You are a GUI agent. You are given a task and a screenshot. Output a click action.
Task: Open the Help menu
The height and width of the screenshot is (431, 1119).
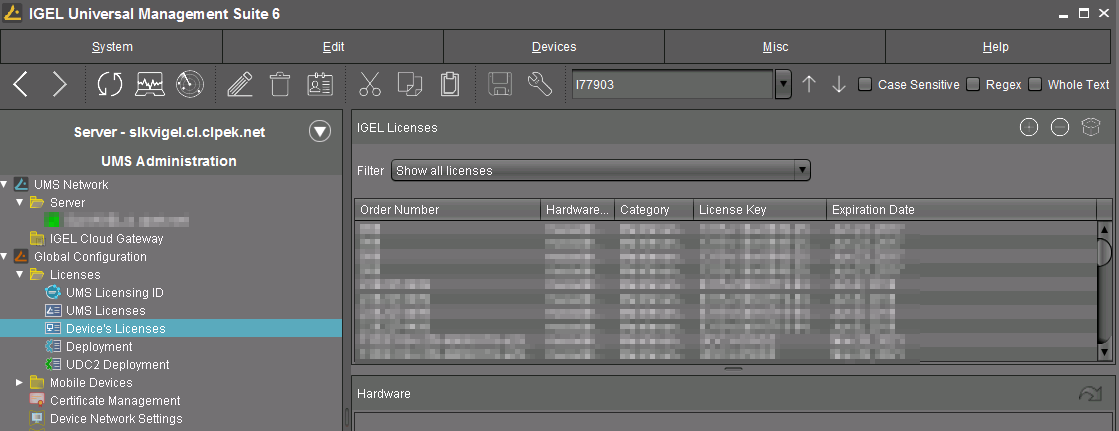coord(996,47)
